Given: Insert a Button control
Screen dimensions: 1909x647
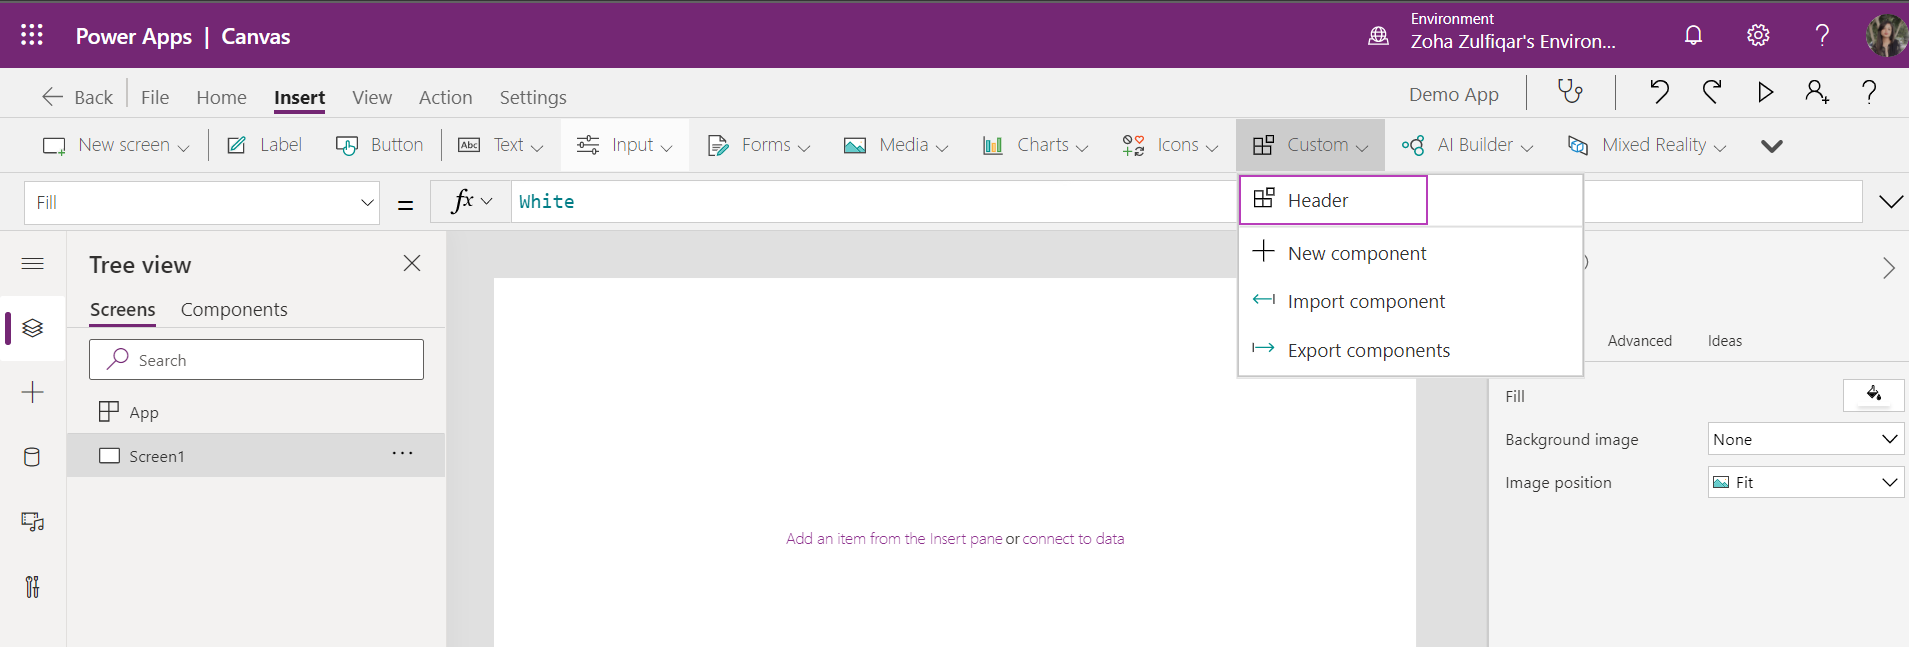Looking at the screenshot, I should [379, 145].
